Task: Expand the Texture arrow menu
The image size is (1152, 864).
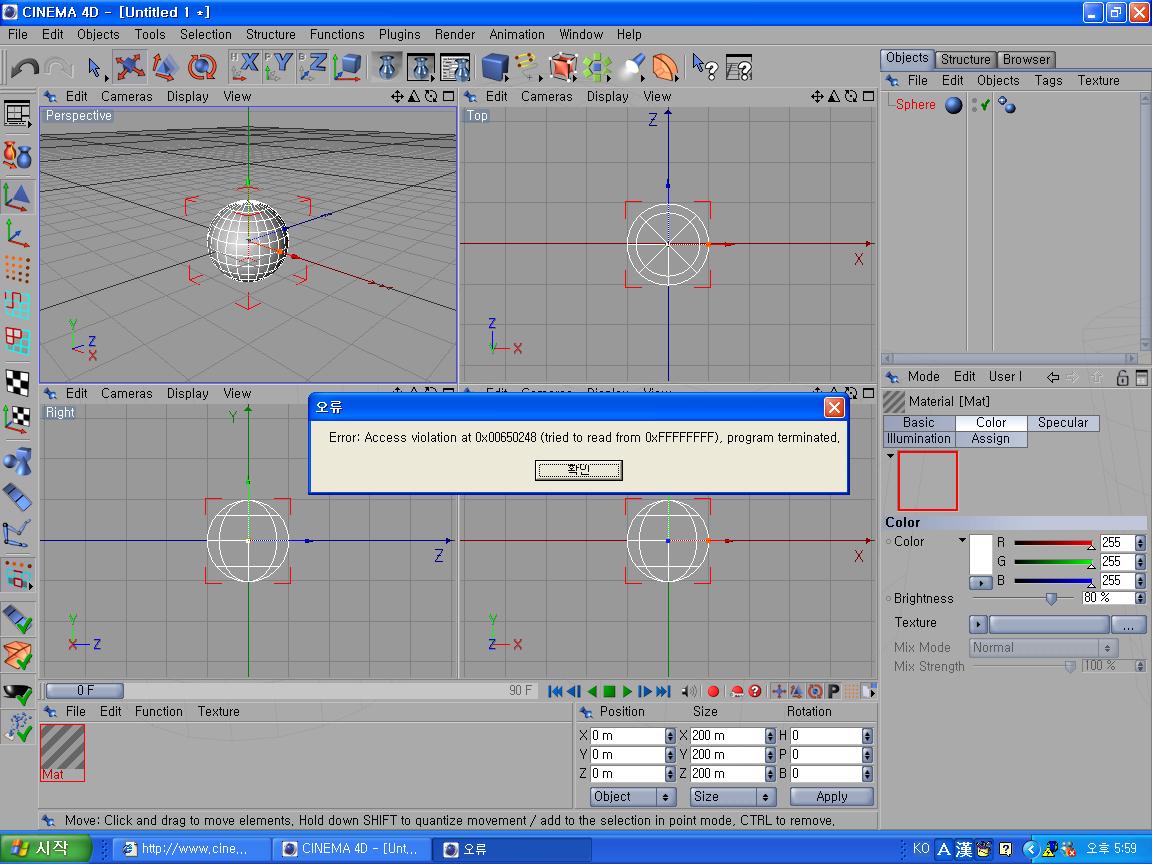Action: pos(977,624)
